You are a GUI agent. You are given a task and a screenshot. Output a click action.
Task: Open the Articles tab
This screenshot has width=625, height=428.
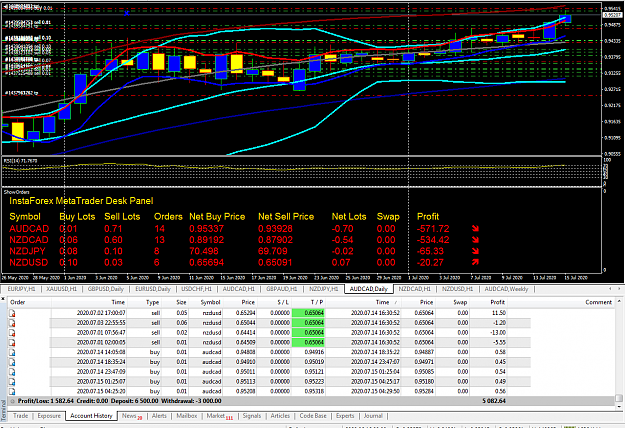[x=280, y=416]
